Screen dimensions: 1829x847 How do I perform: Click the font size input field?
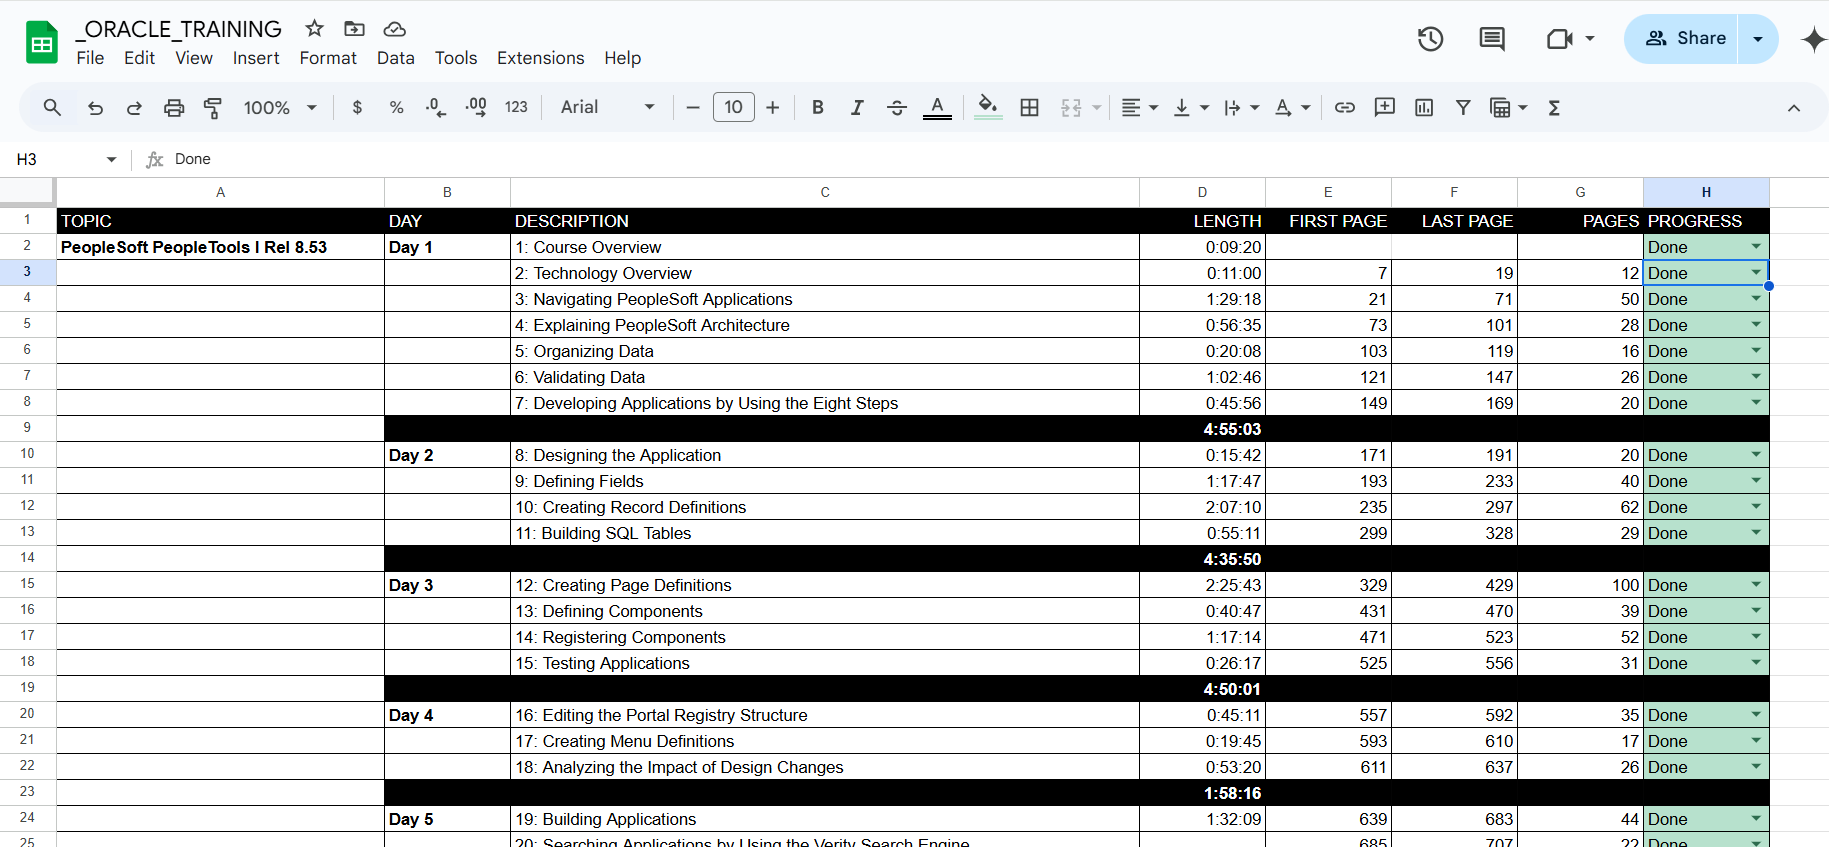[733, 107]
